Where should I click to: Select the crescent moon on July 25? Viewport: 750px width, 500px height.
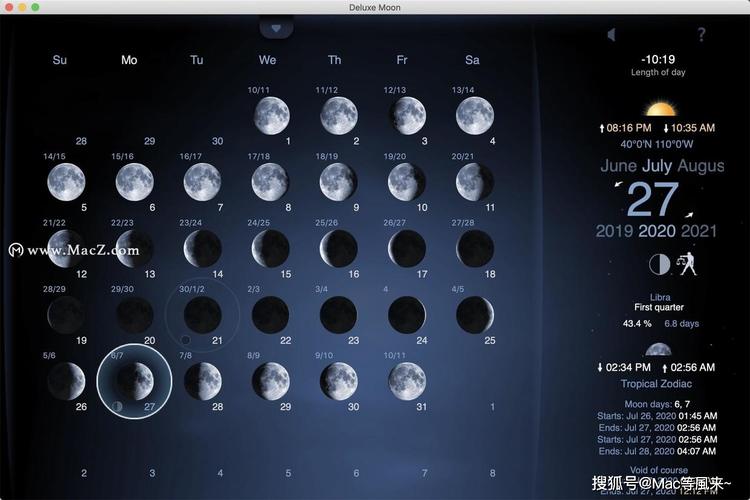coord(474,315)
